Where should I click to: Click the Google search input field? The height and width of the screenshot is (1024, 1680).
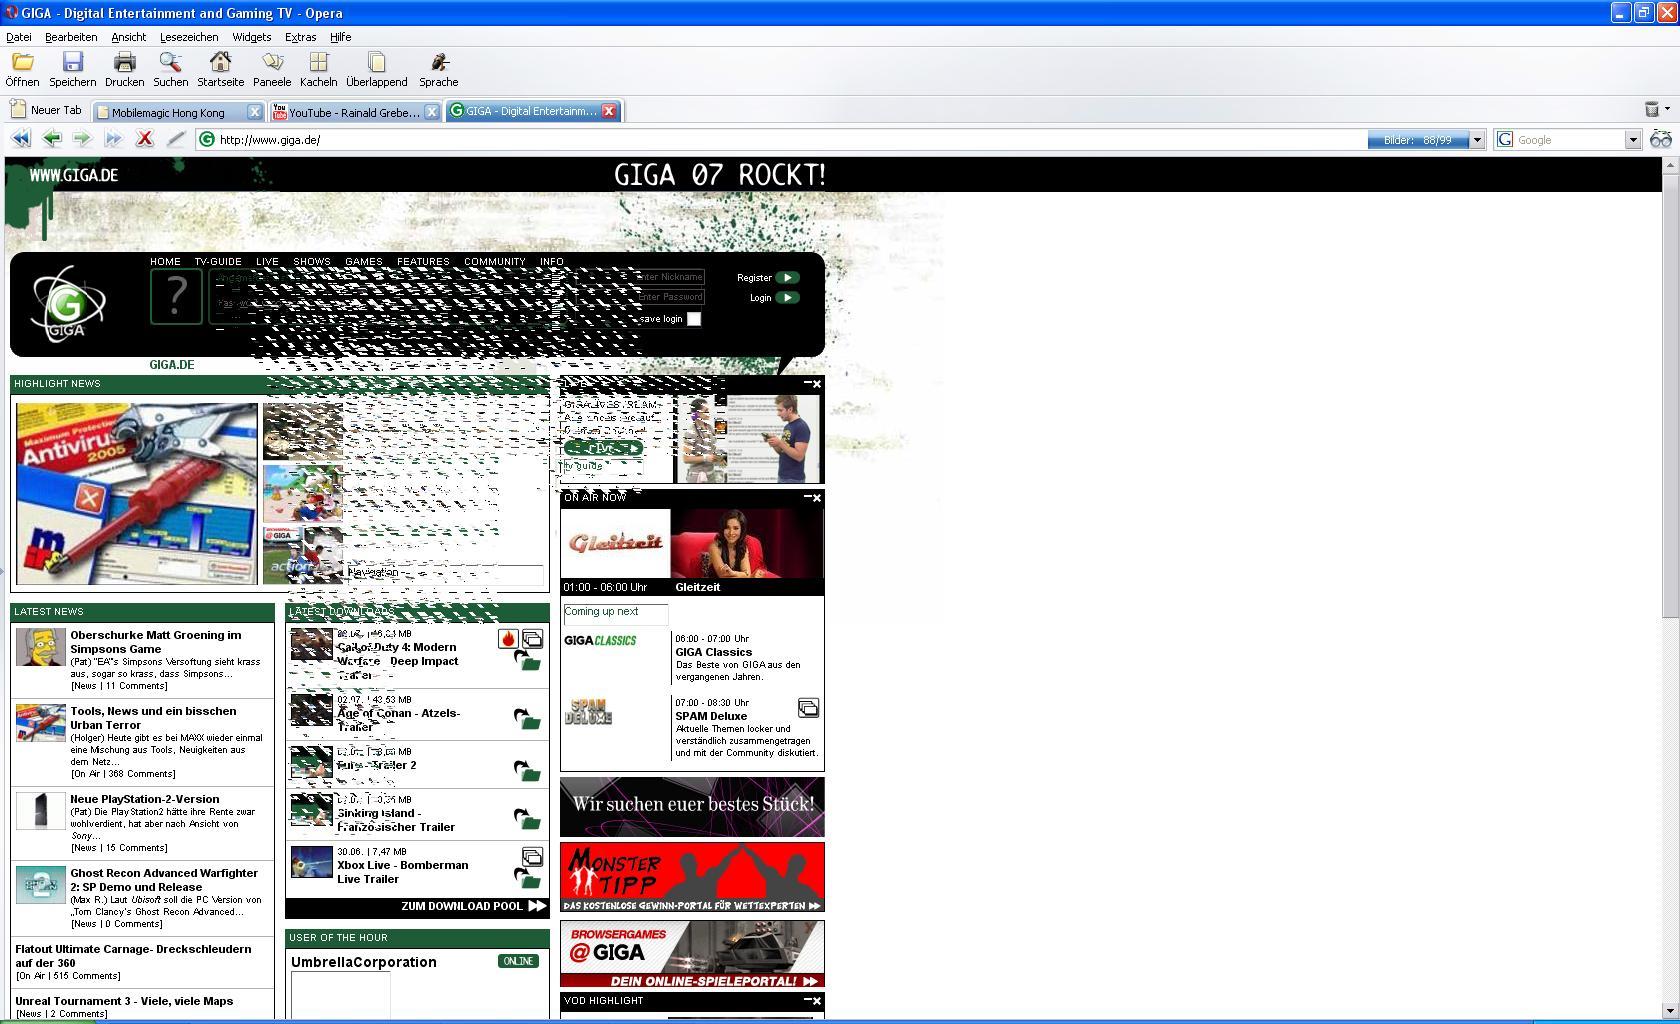tap(1568, 140)
